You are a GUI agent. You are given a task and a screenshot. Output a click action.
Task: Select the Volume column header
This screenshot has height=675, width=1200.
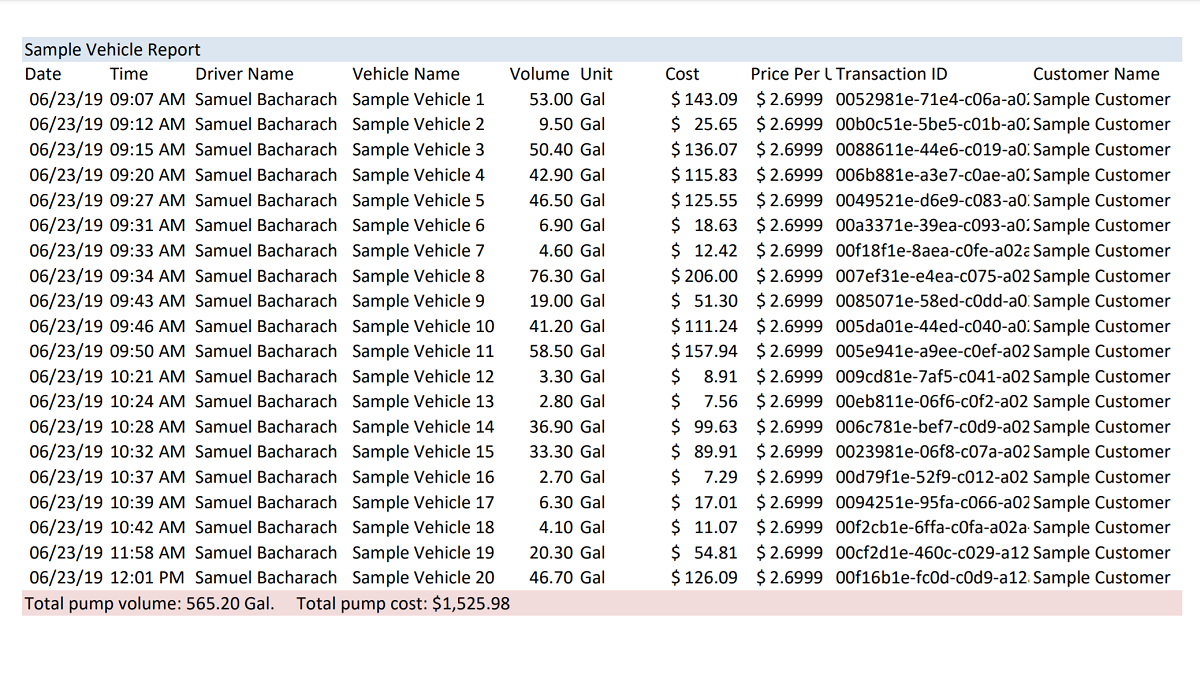click(x=539, y=74)
